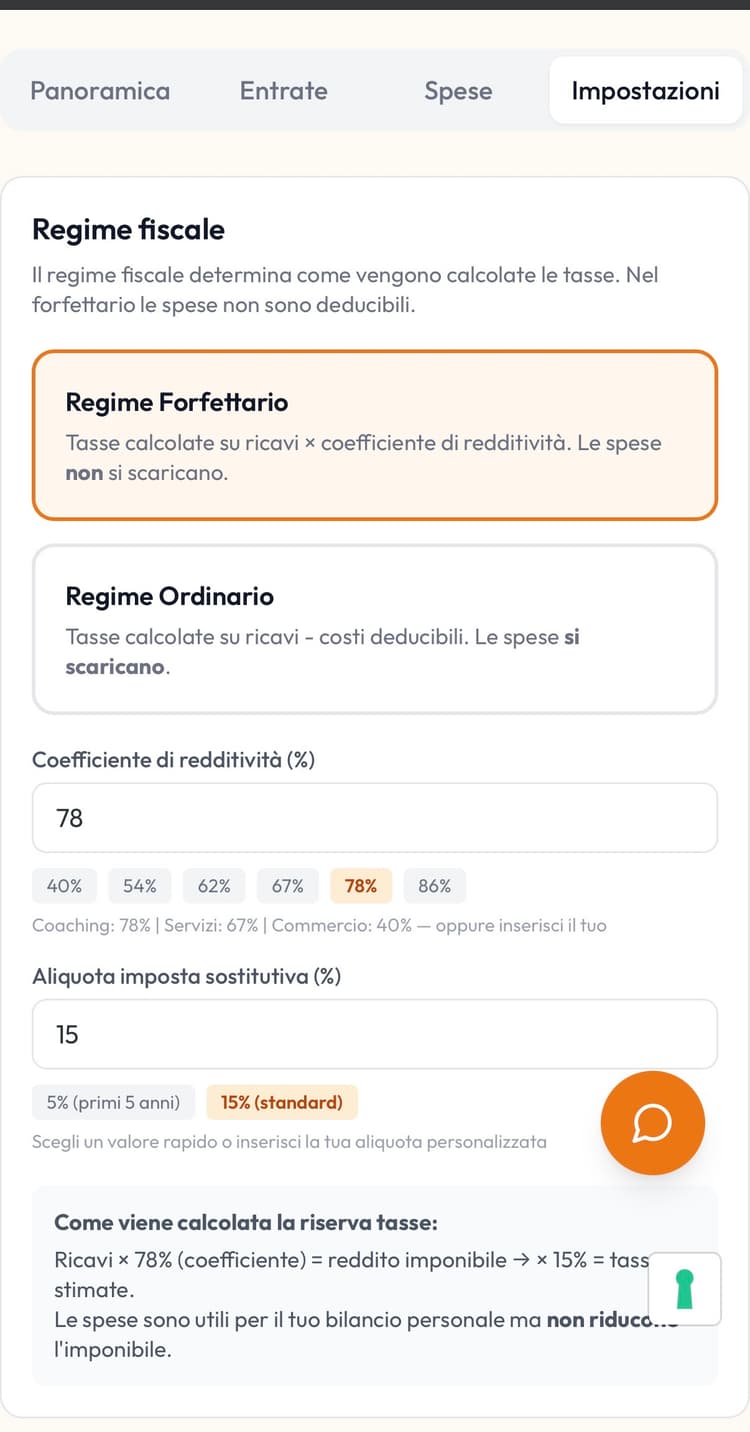Switch to the Panoramica tab
750x1432 pixels.
[100, 91]
